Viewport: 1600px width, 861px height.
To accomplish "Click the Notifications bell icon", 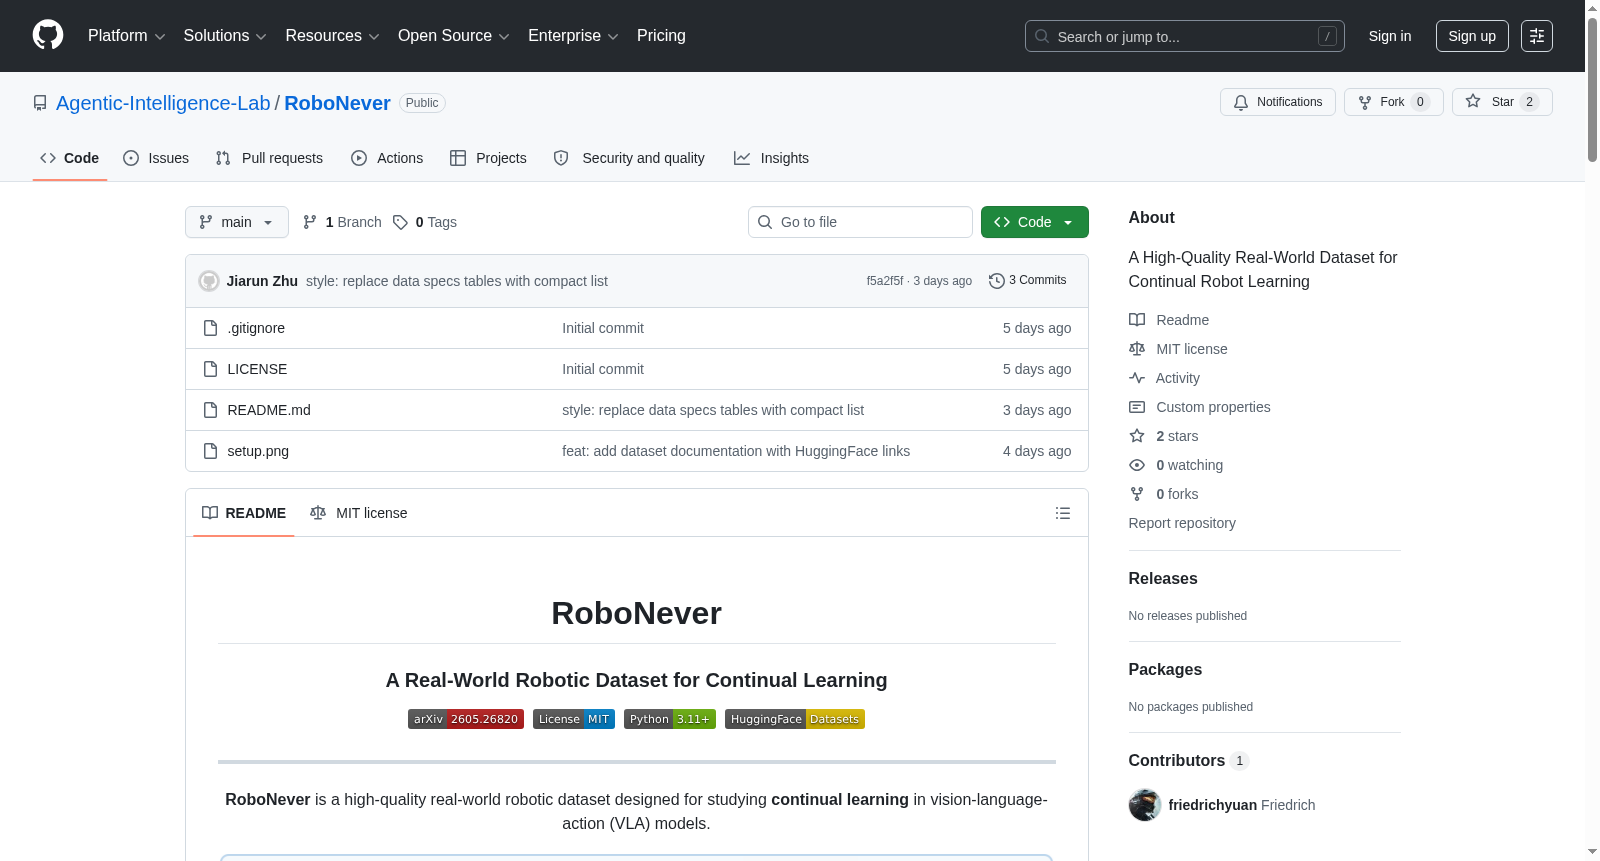I will click(1241, 102).
